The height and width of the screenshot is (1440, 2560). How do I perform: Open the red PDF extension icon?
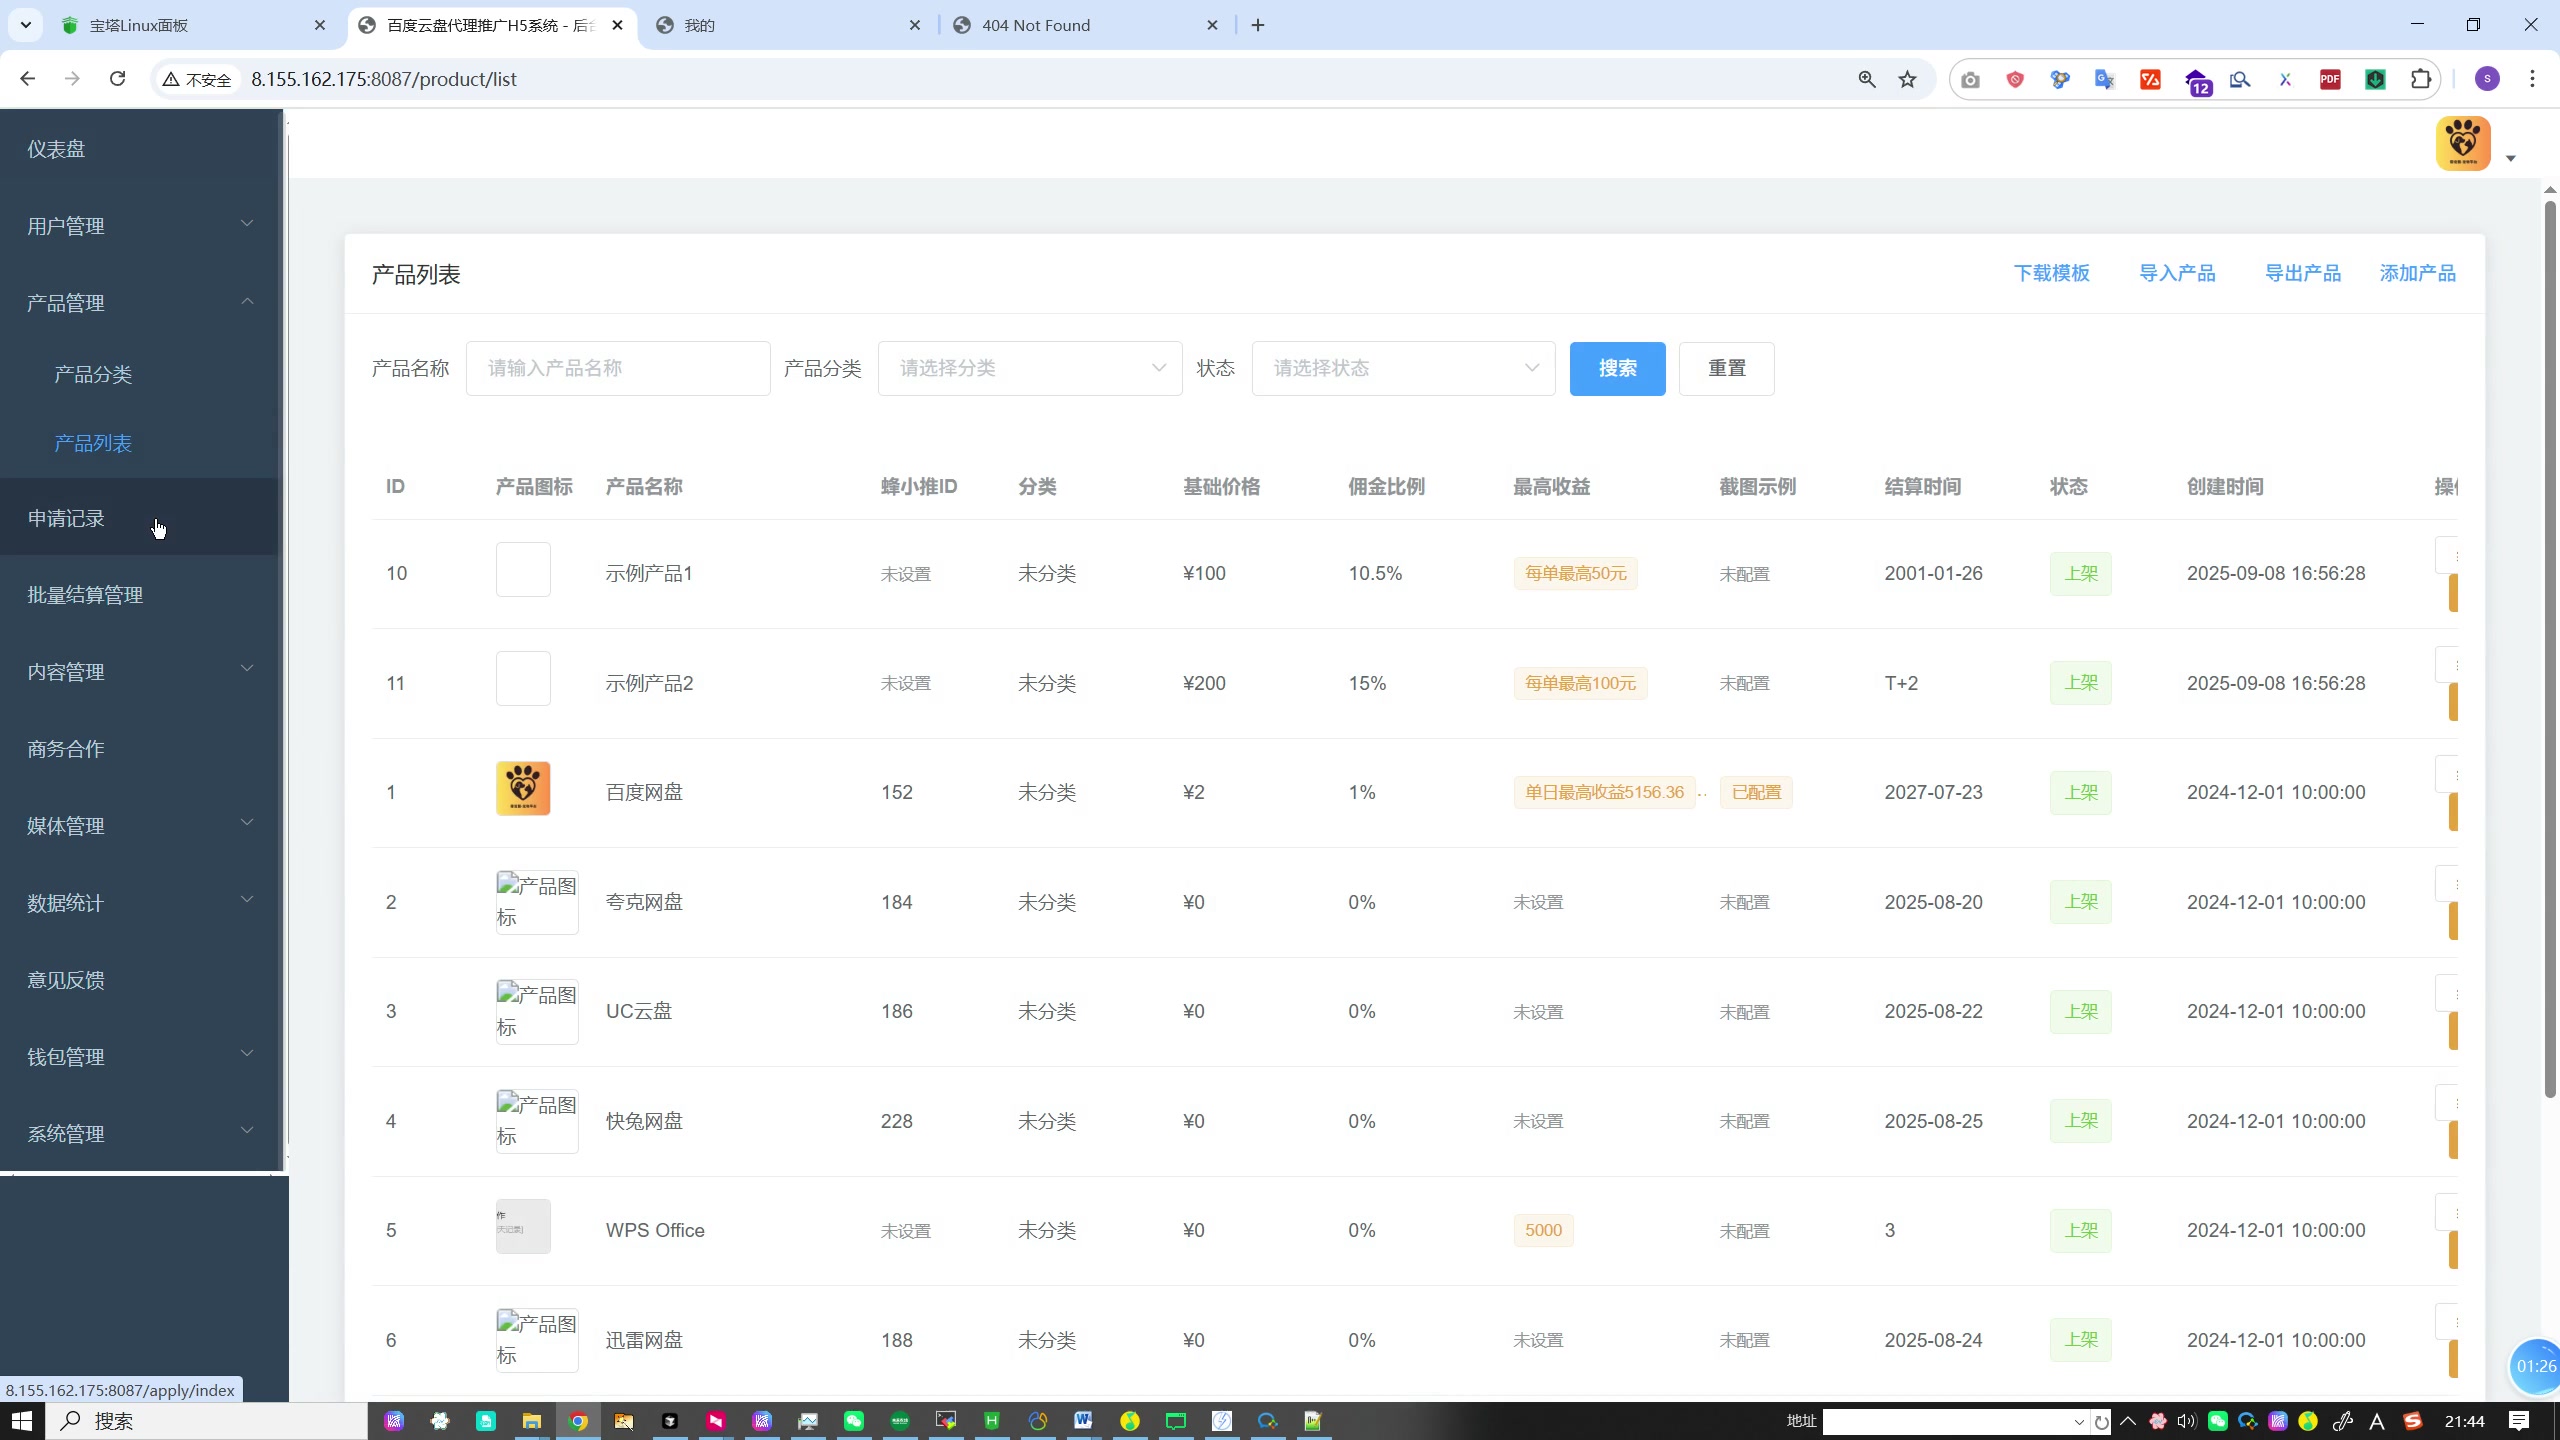pyautogui.click(x=2330, y=79)
